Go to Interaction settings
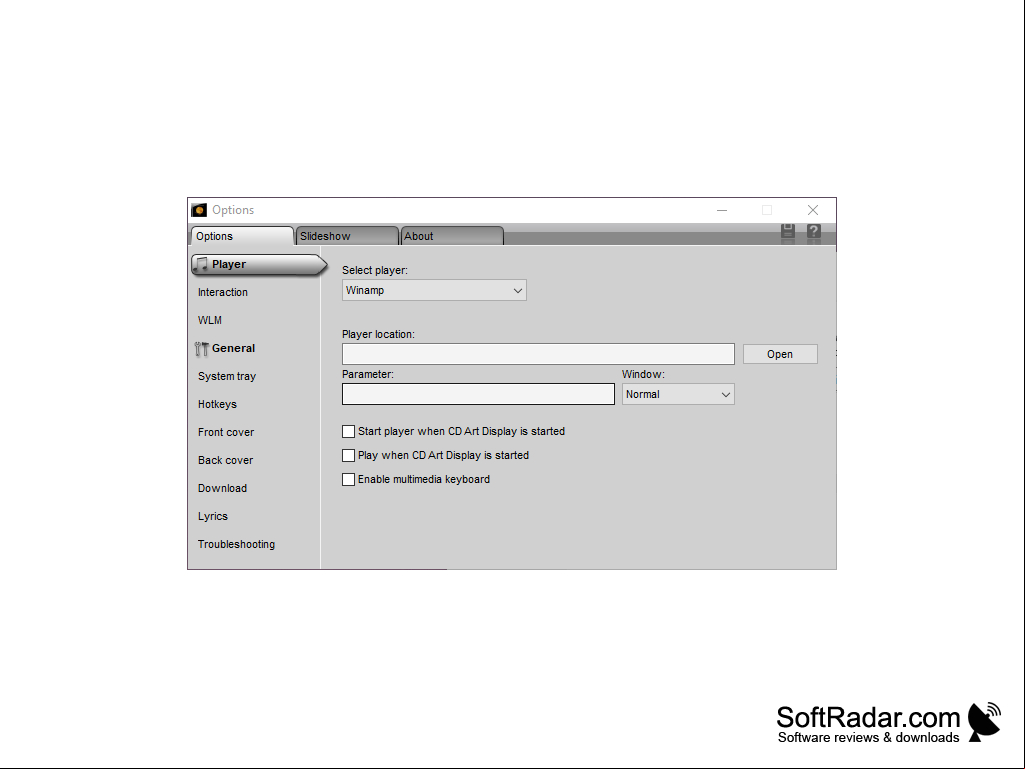The image size is (1025, 769). [x=223, y=292]
